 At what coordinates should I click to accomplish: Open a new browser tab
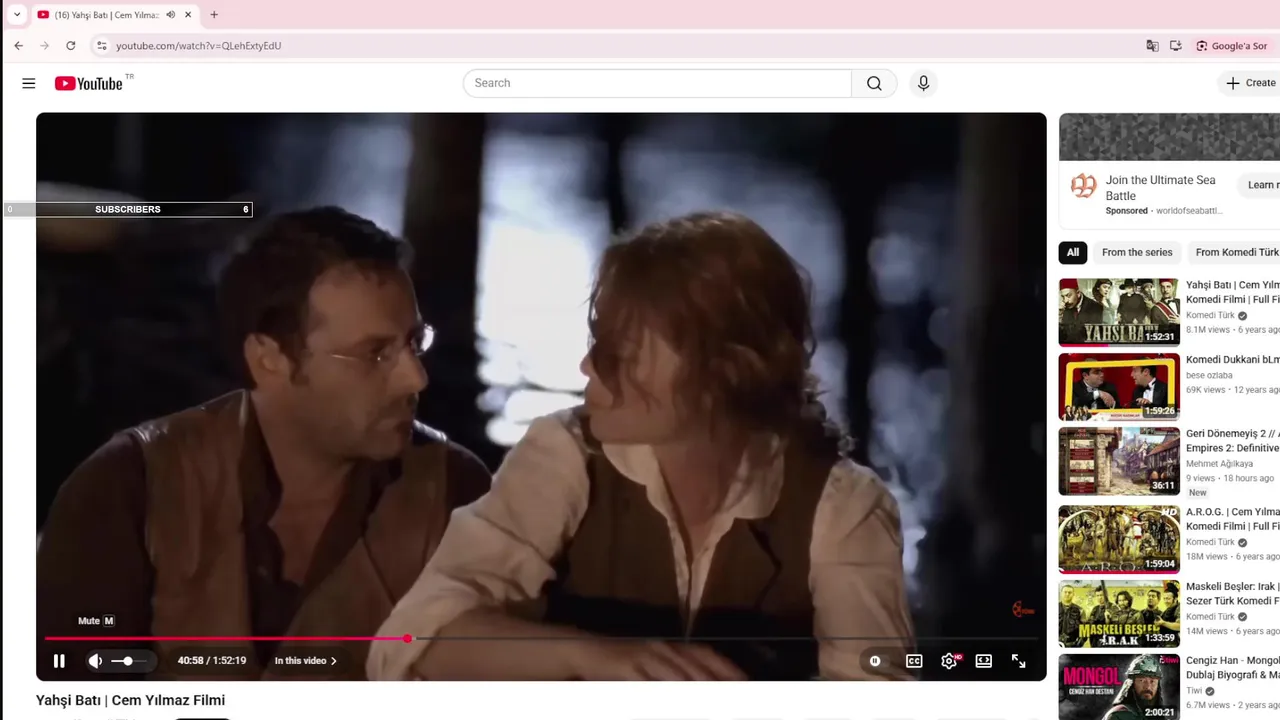(214, 15)
